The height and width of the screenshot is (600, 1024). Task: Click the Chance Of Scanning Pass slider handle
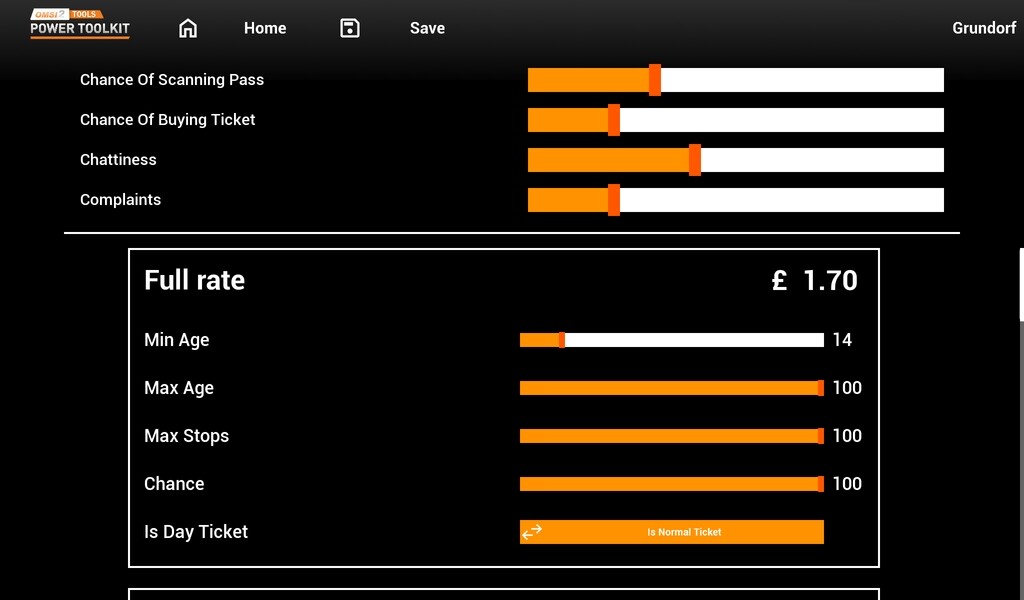coord(656,79)
